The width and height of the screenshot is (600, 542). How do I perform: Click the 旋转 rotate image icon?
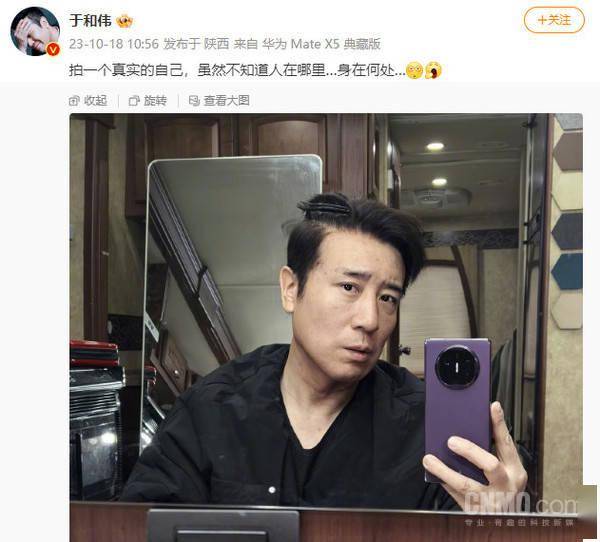pos(134,101)
